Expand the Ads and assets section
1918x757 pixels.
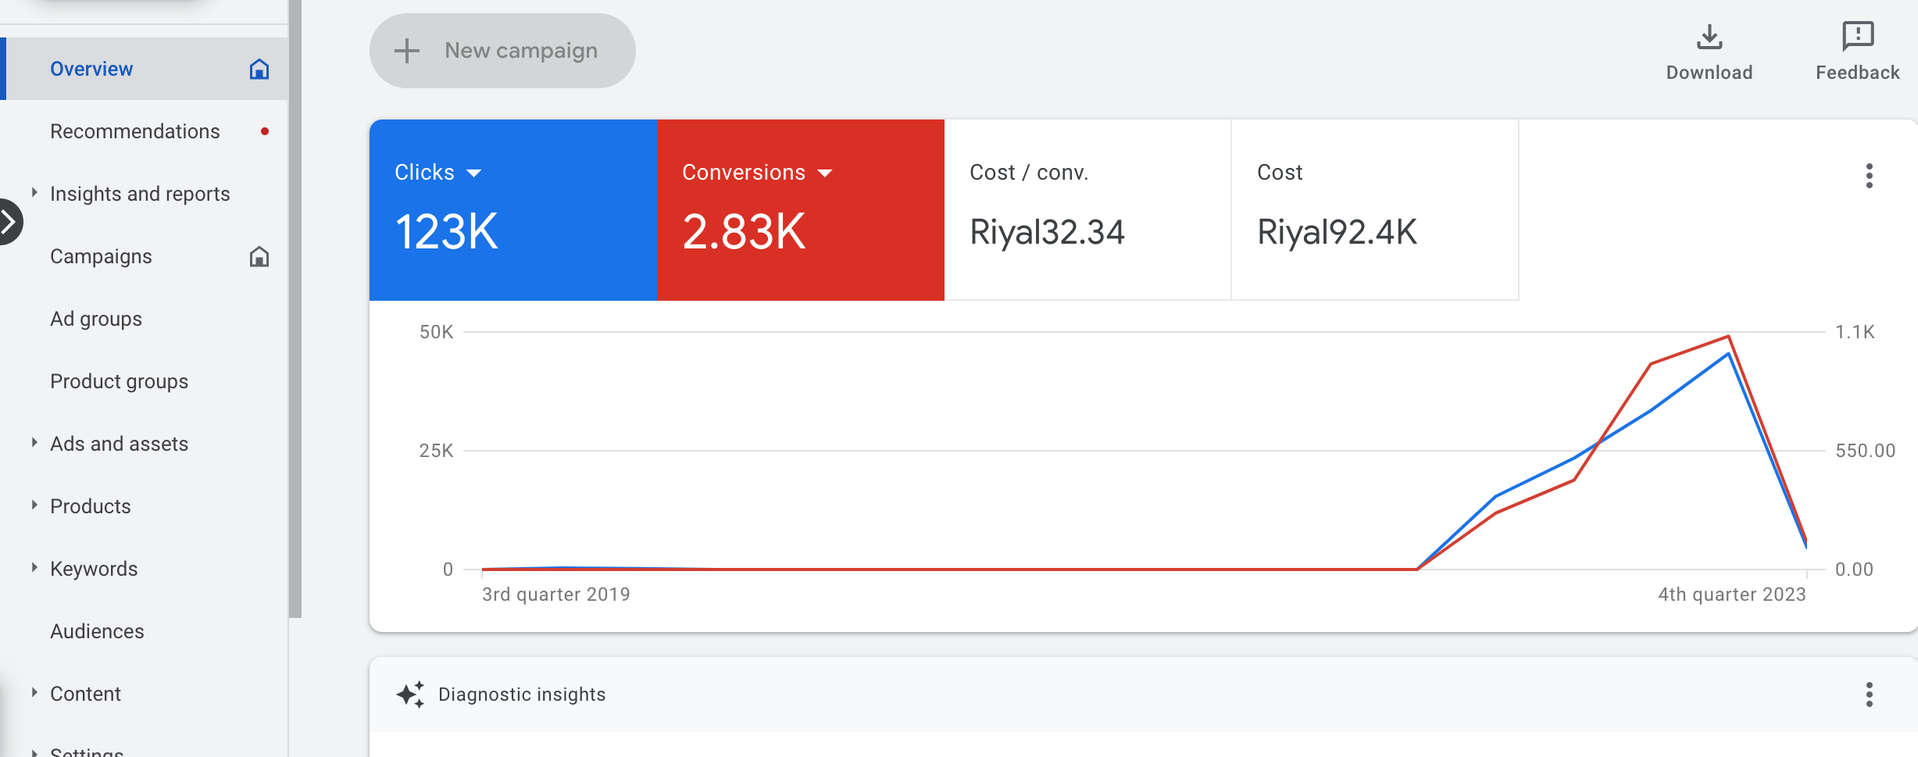(34, 443)
